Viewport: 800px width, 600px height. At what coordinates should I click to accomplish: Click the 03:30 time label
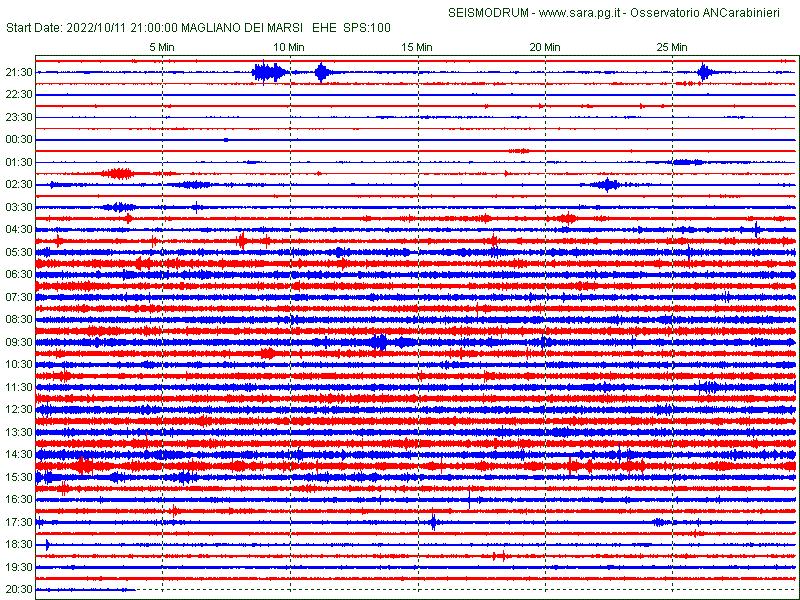pyautogui.click(x=19, y=207)
